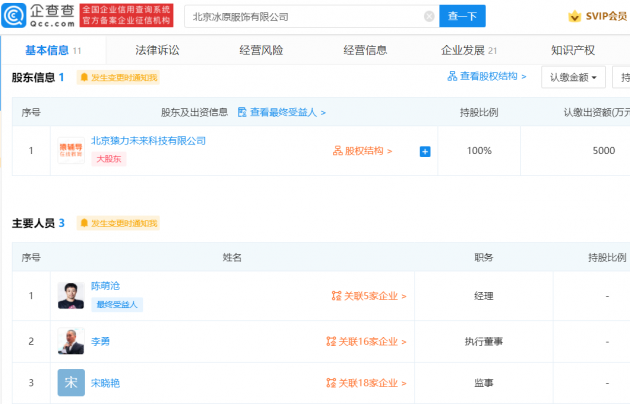Click the 大股东 tag
630x404 pixels.
[108, 159]
